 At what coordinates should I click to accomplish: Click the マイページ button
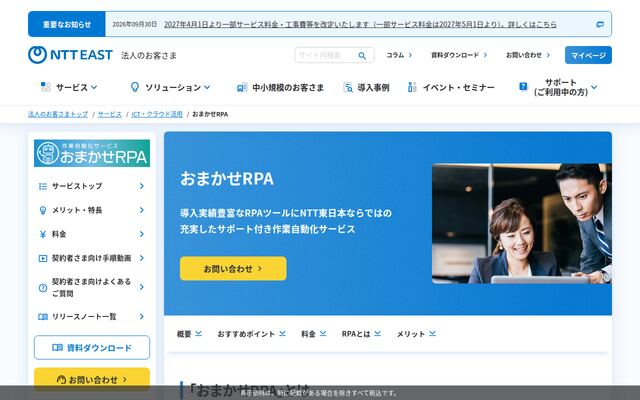pos(588,55)
